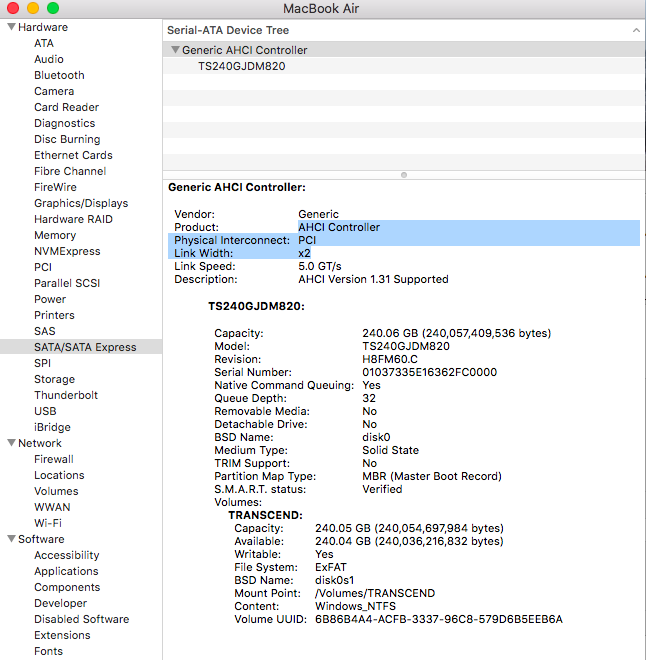The image size is (646, 660).
Task: Select NVMExpress entry
Action: (x=67, y=251)
